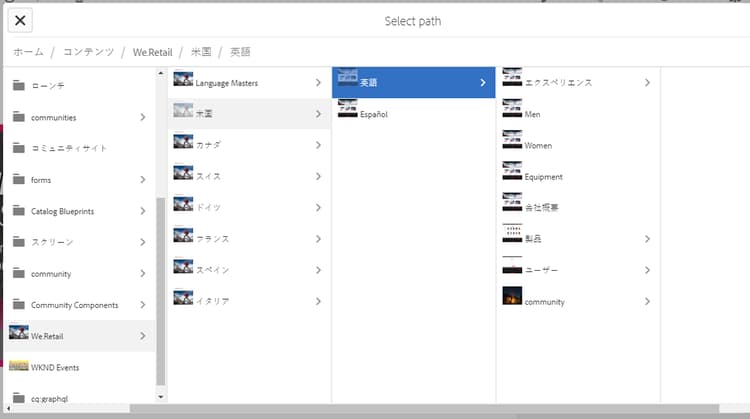The image size is (750, 419).
Task: Click ドイツ page thumbnail
Action: (x=183, y=204)
